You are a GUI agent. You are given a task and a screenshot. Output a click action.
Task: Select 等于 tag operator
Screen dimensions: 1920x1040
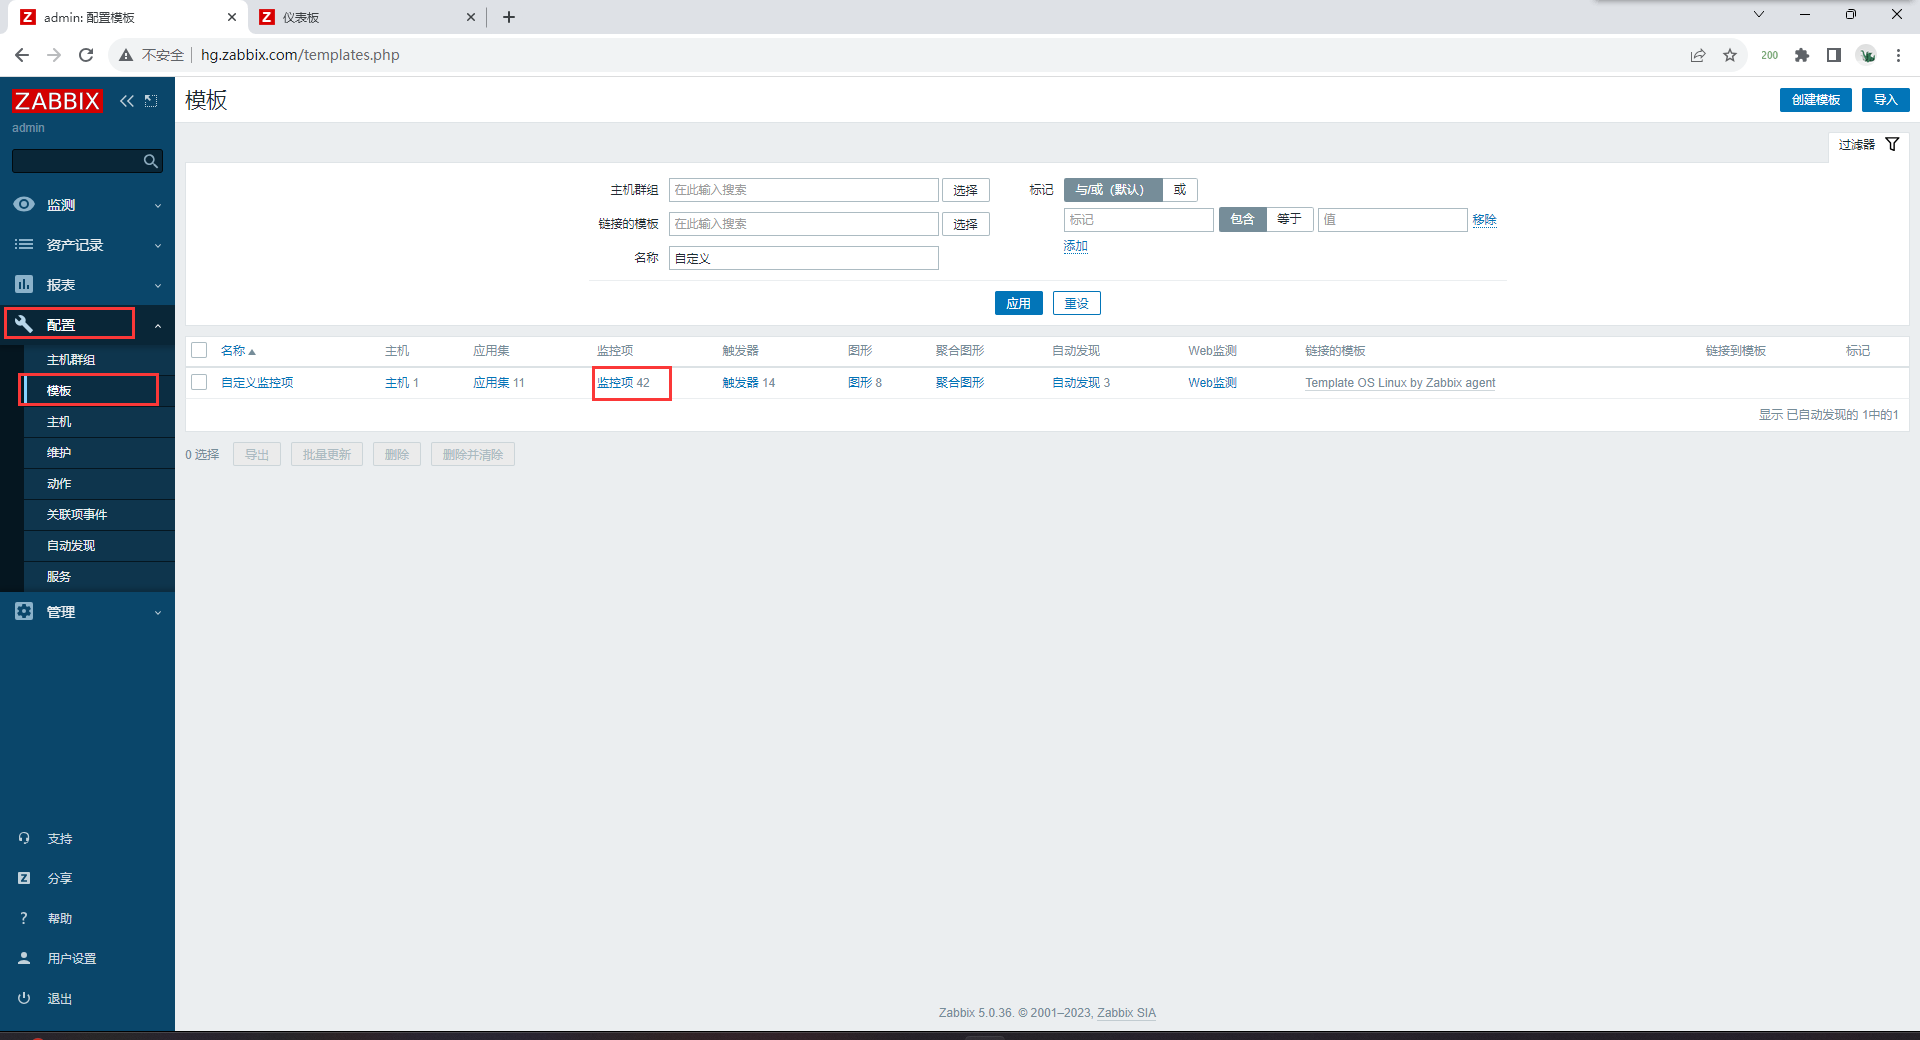coord(1289,219)
